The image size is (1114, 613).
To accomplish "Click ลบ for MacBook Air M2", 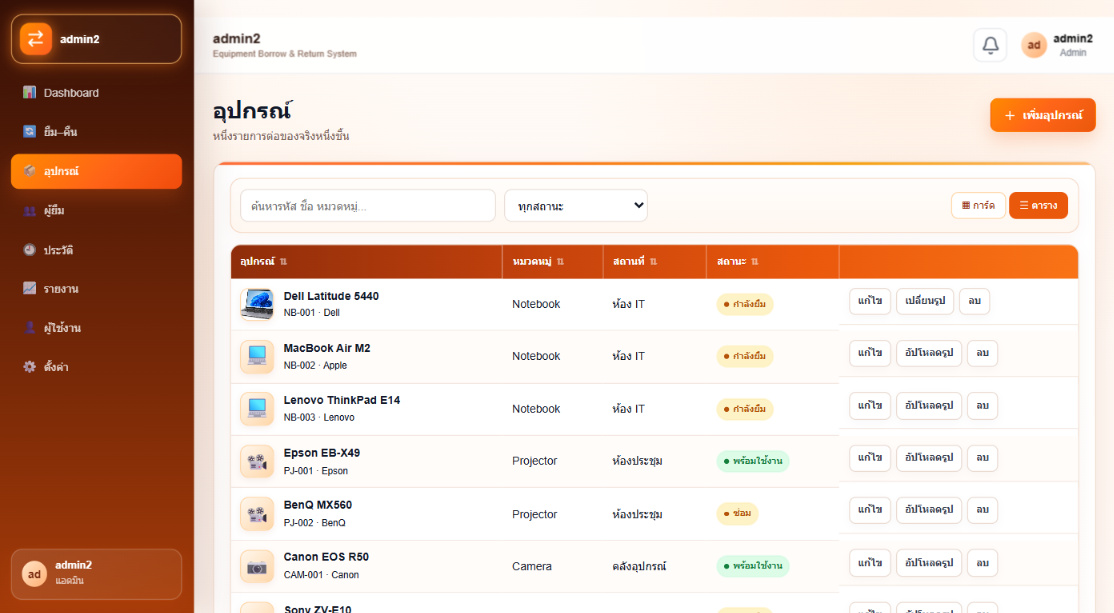I will (x=983, y=353).
